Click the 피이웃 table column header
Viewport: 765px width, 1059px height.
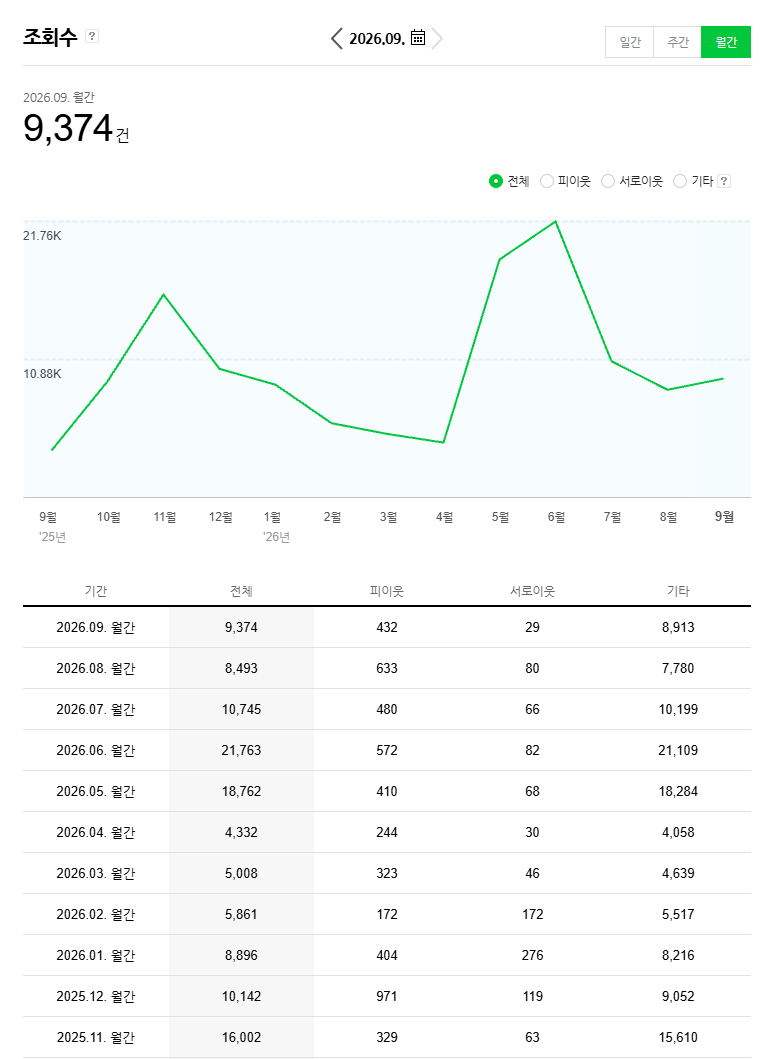387,591
